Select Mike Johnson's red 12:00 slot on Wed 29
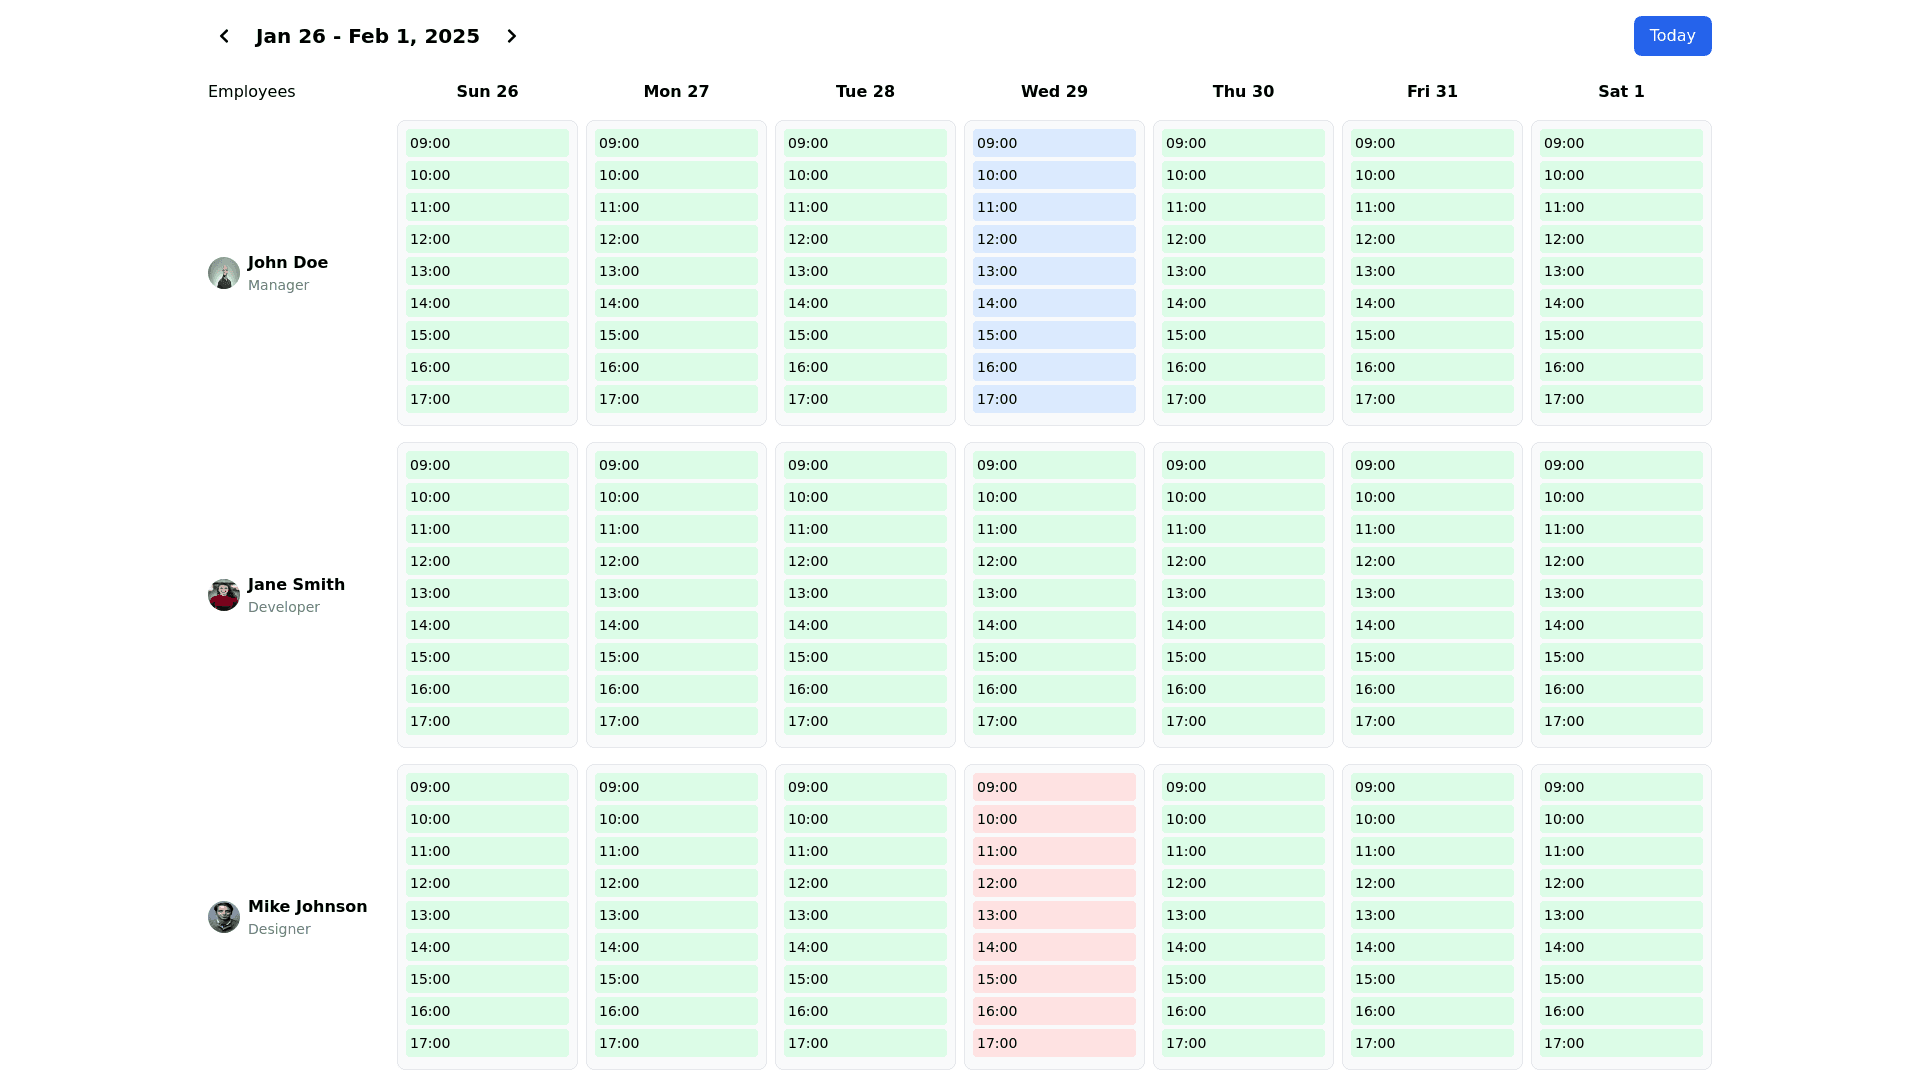Viewport: 1920px width, 1080px height. [1054, 883]
